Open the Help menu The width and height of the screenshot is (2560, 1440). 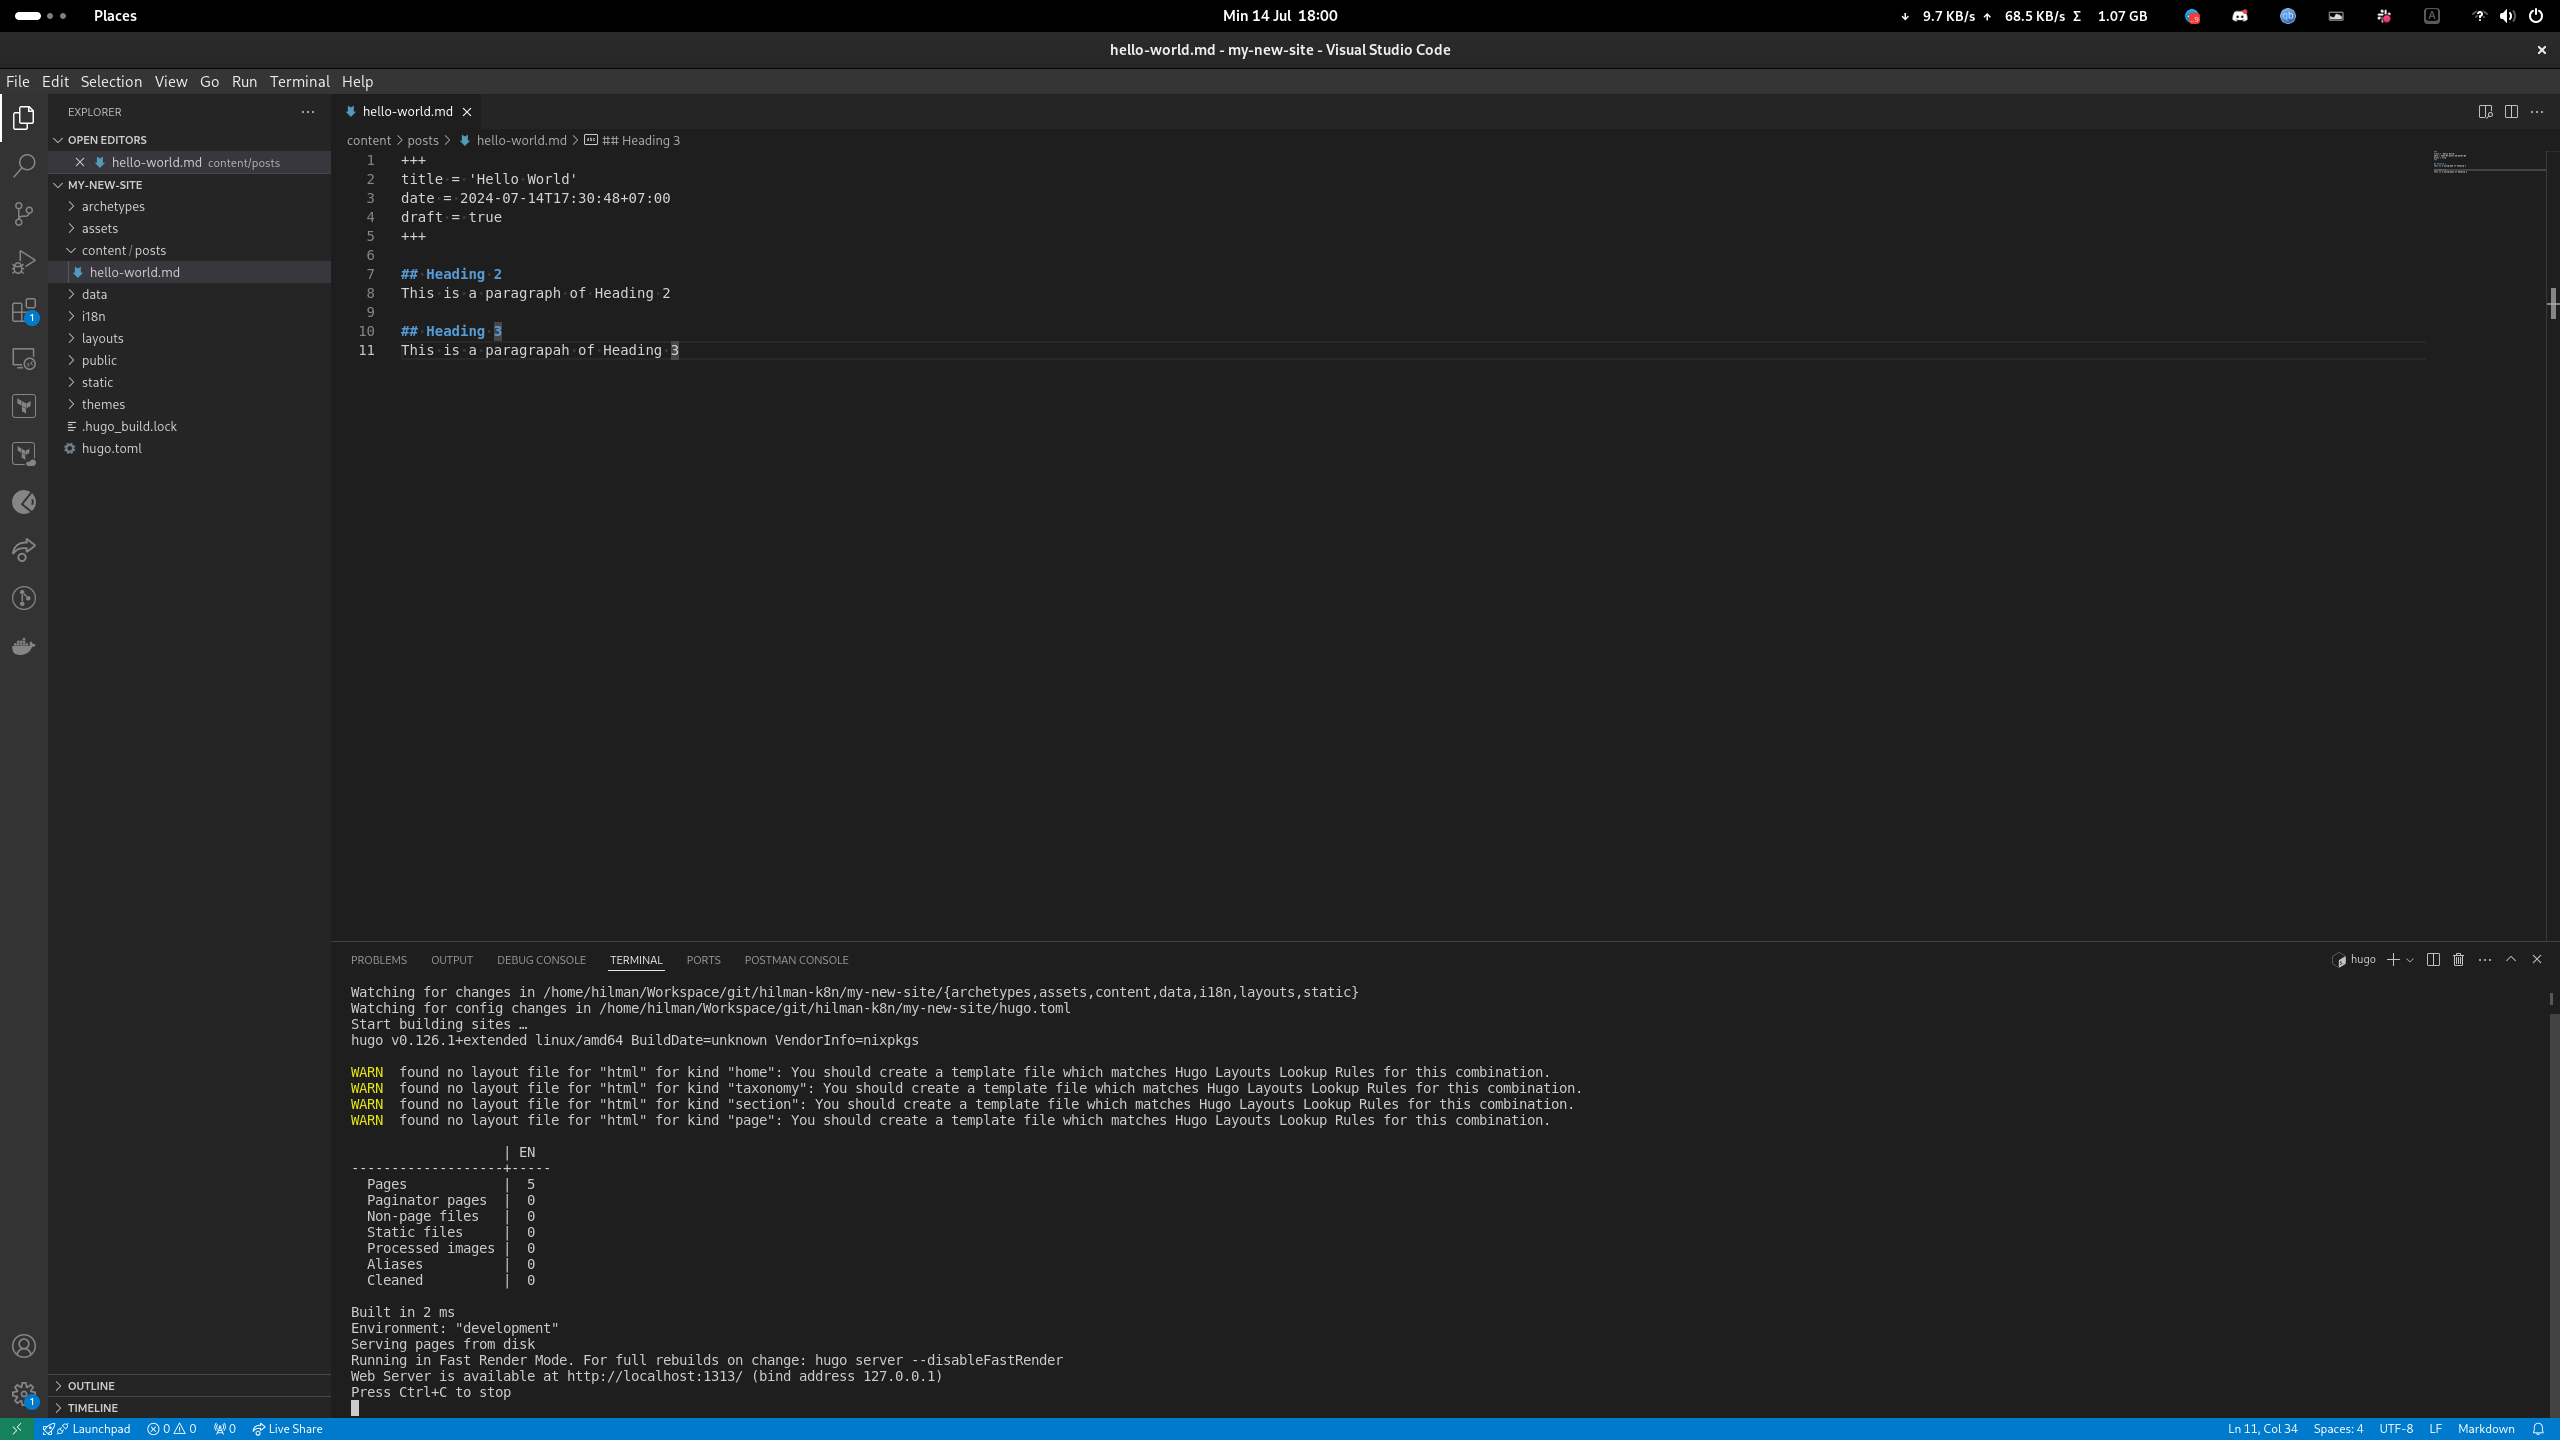(357, 82)
